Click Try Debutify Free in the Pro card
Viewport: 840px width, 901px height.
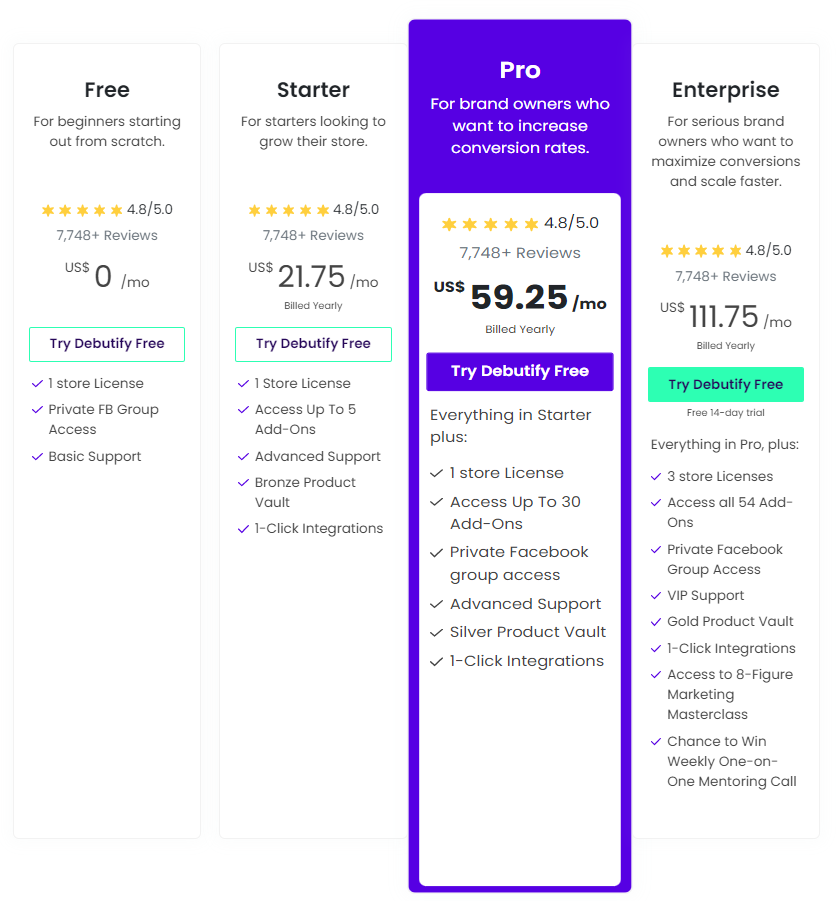[x=519, y=371]
